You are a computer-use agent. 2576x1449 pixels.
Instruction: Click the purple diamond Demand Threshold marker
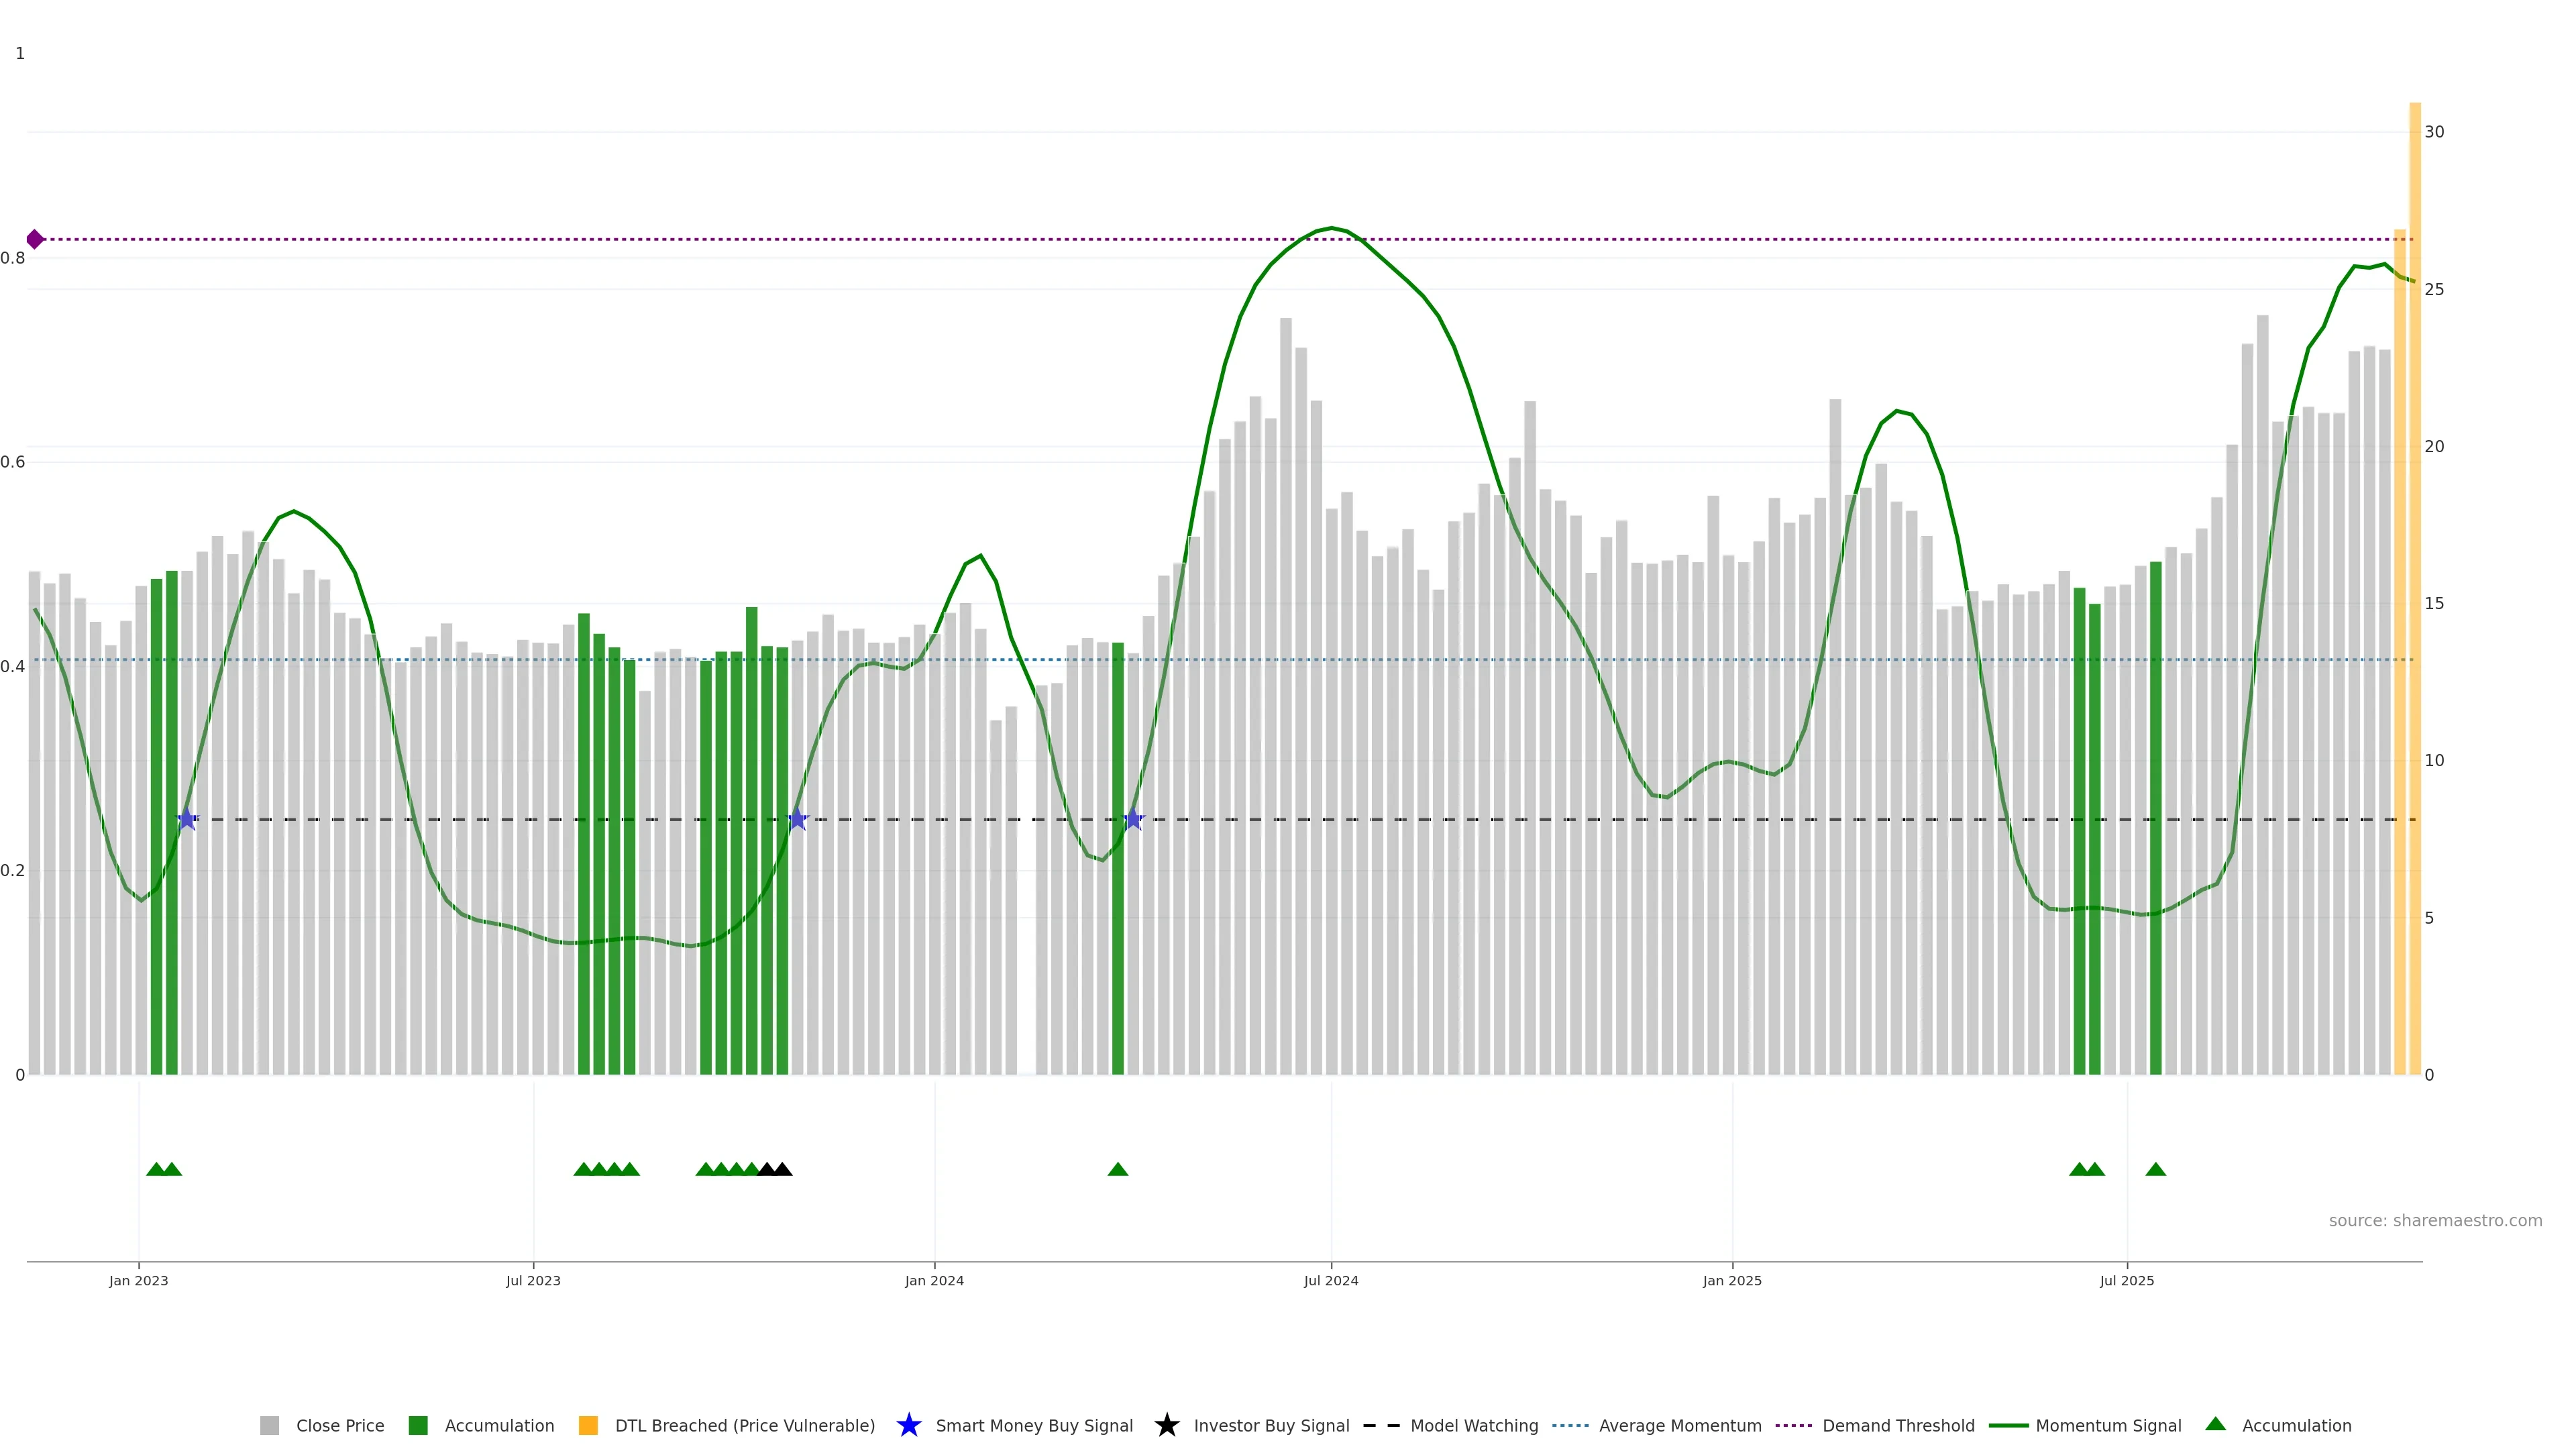(x=35, y=239)
